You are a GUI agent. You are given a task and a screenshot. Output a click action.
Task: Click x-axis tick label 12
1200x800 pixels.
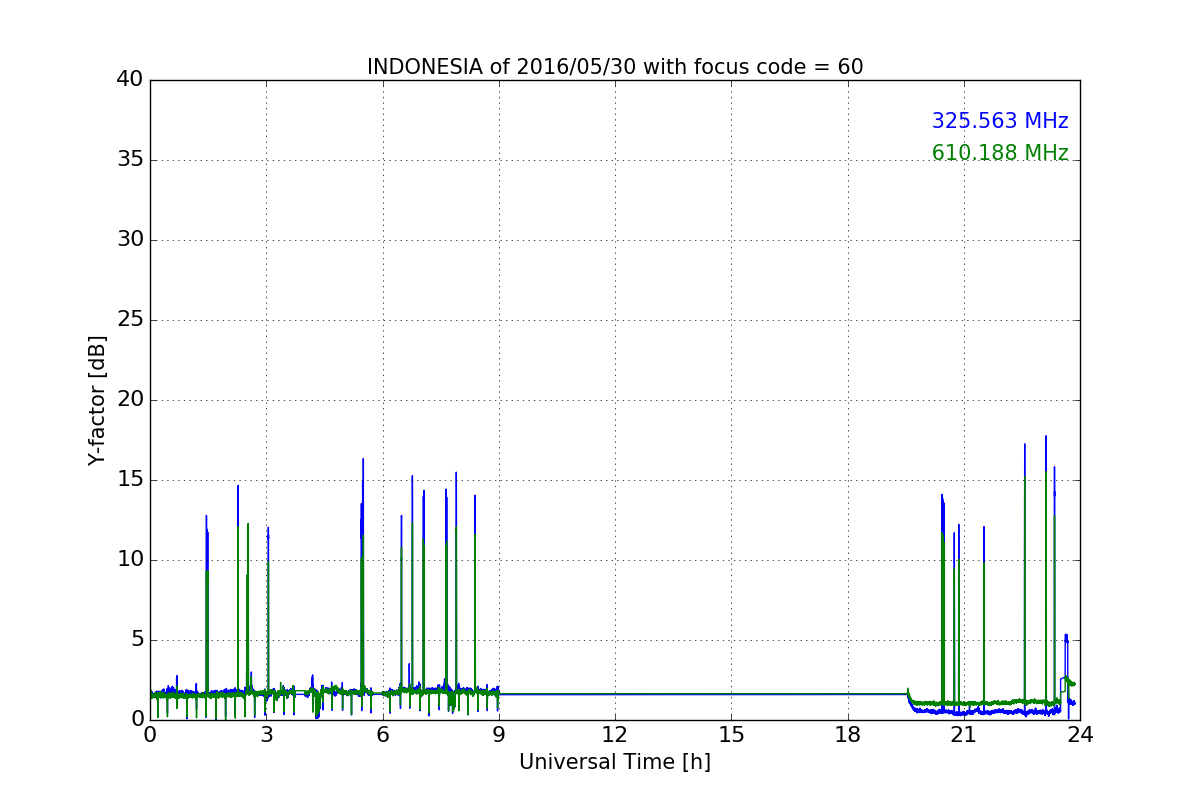pos(615,735)
